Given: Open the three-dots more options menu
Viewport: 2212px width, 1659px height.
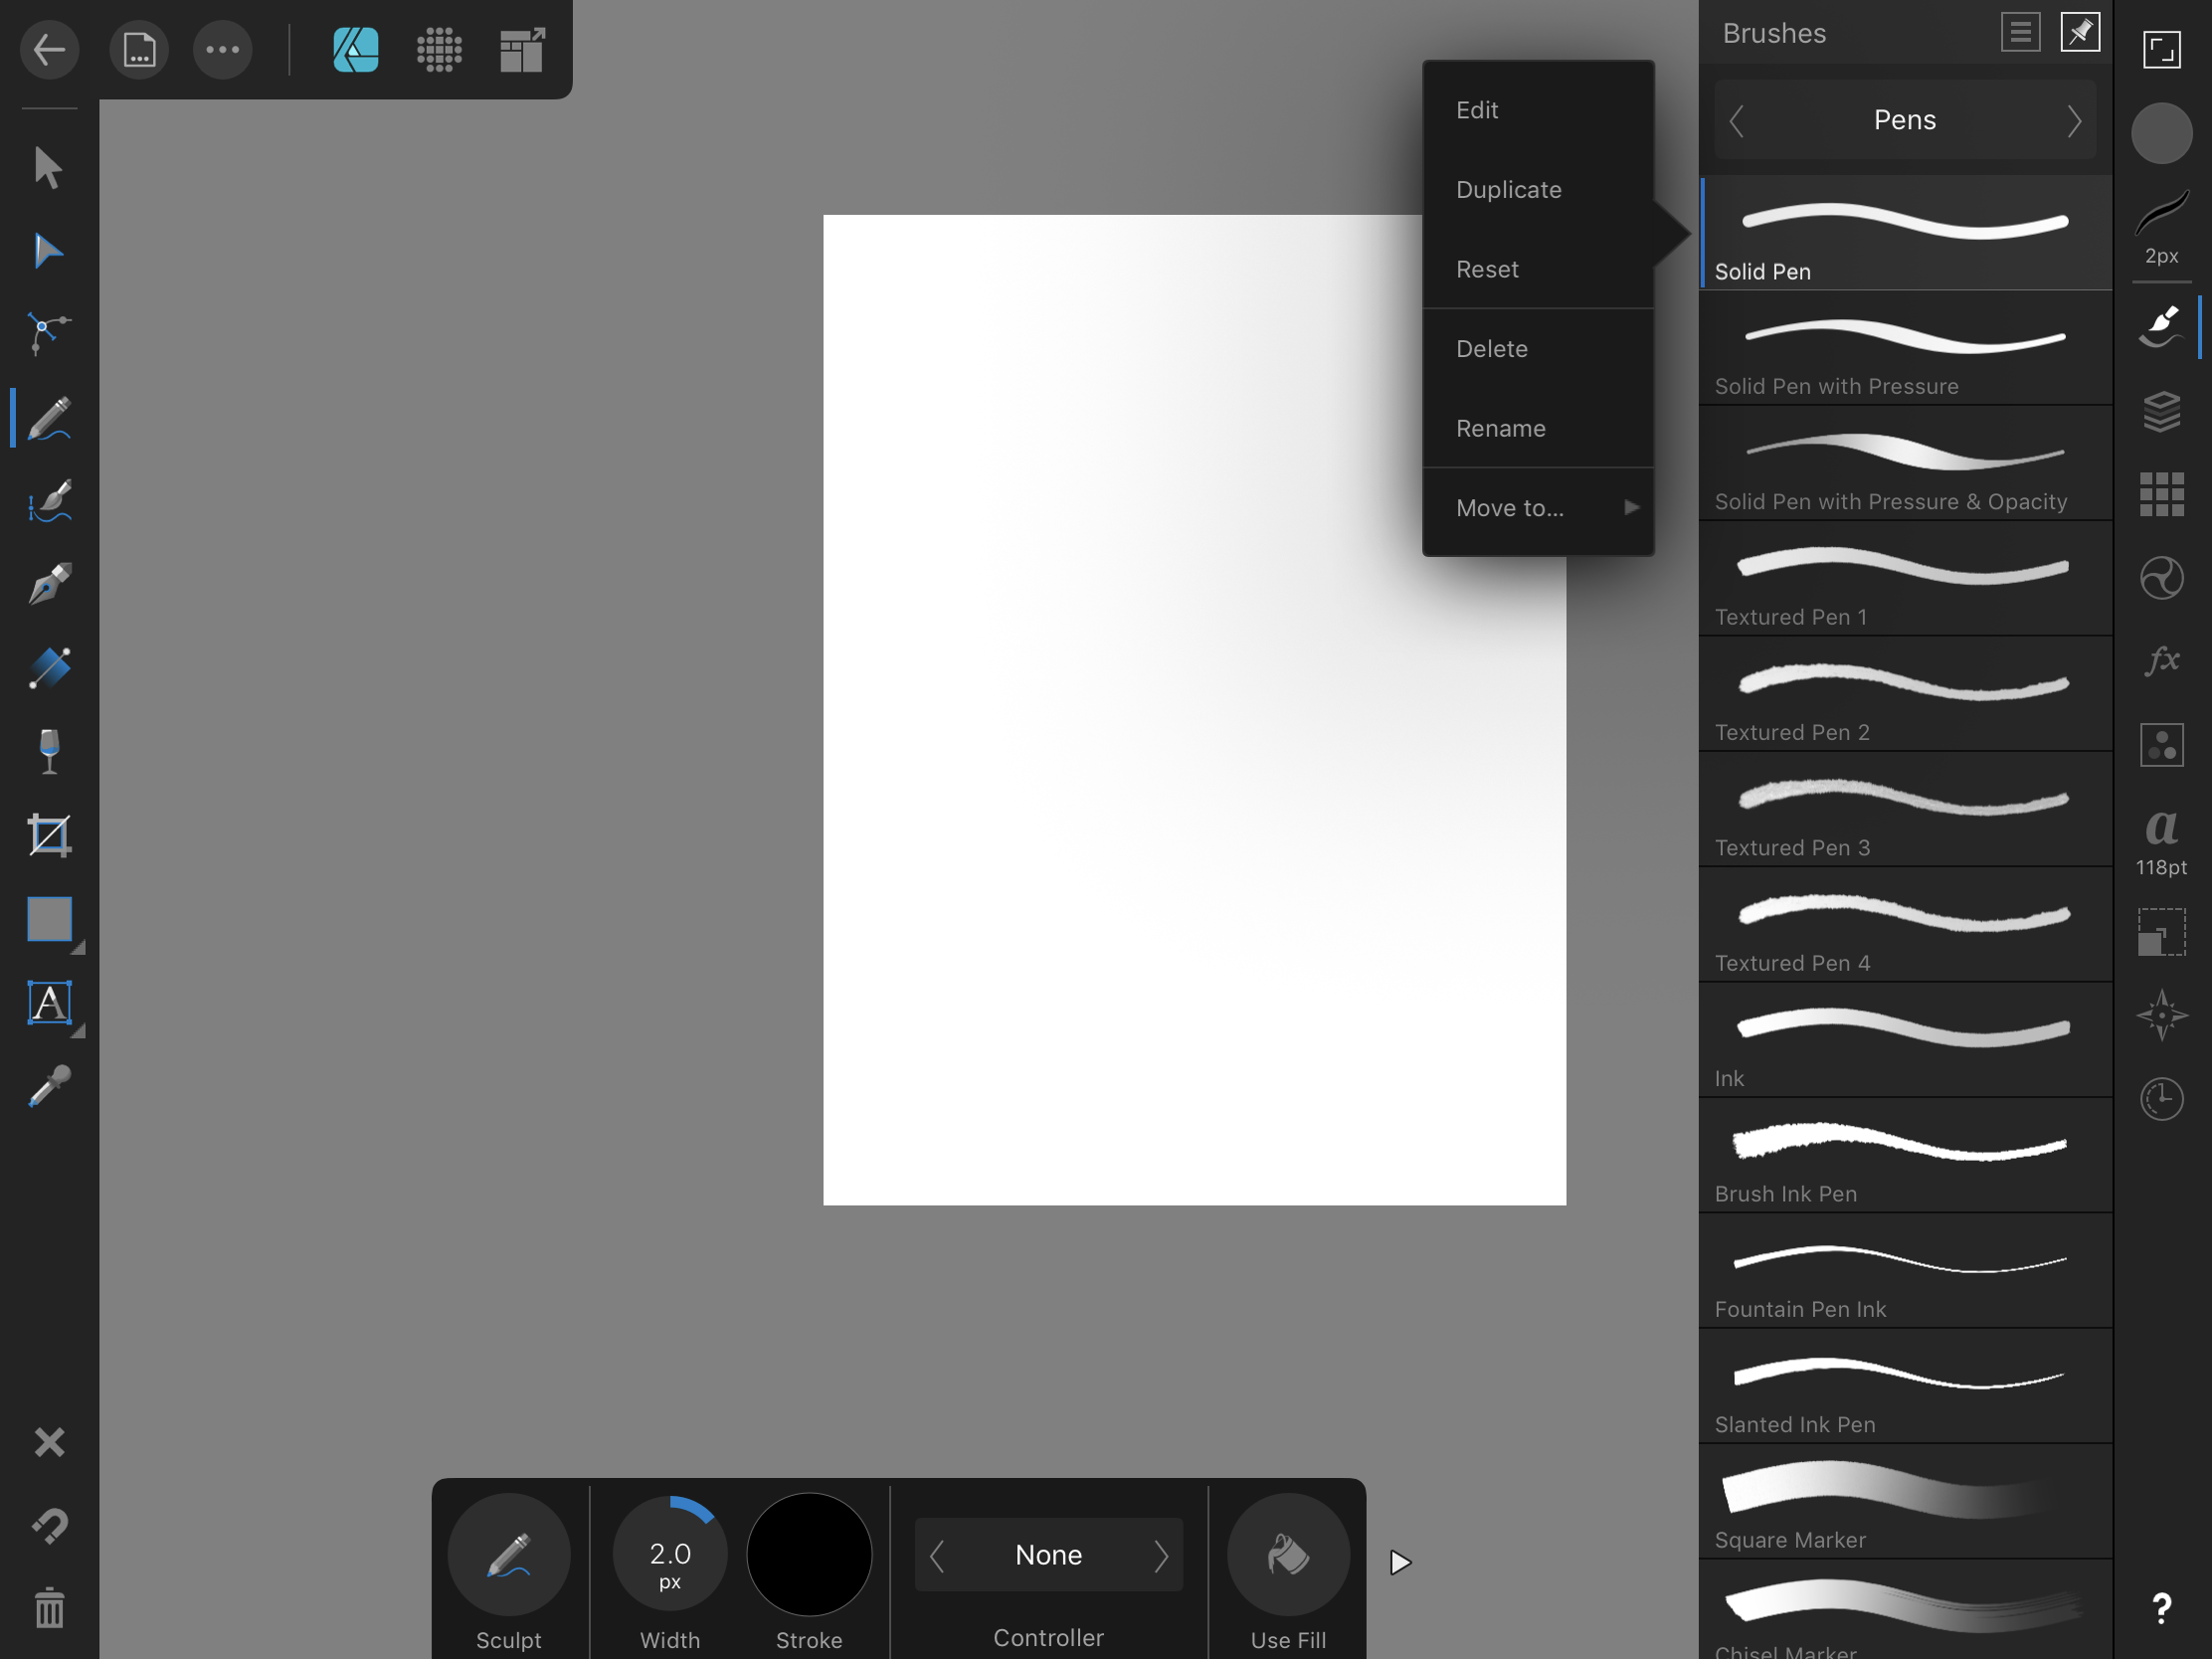Looking at the screenshot, I should pyautogui.click(x=222, y=49).
